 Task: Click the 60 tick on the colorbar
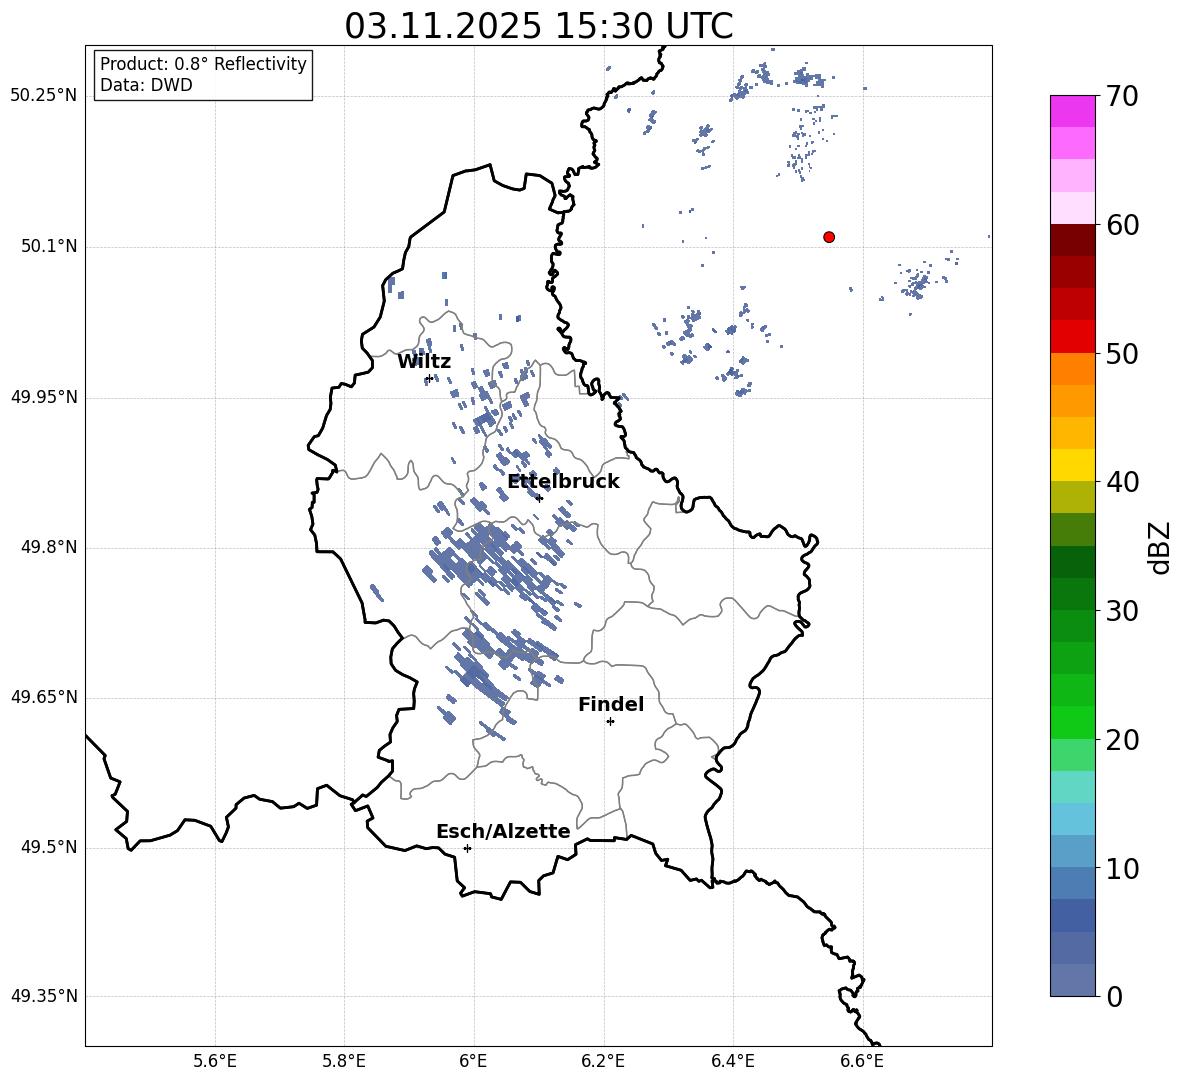1122,224
